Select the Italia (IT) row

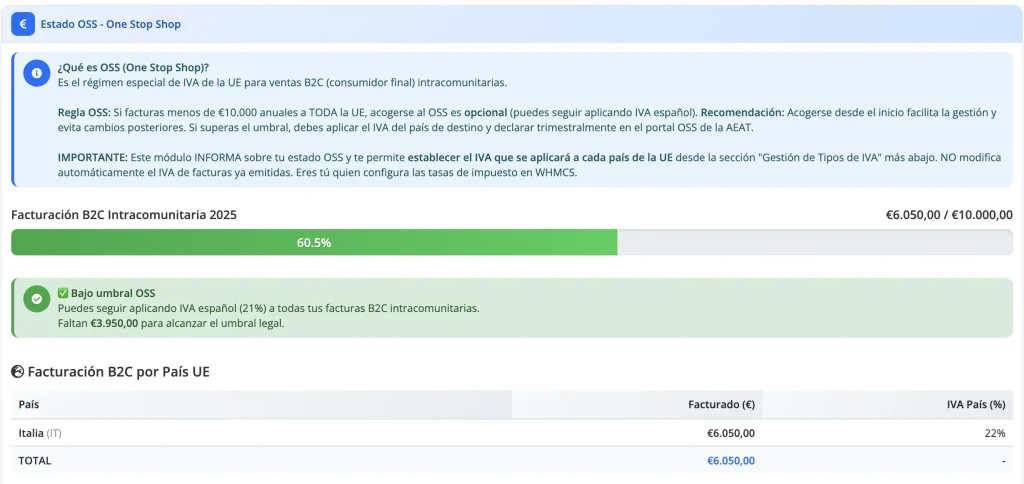[x=47, y=433]
